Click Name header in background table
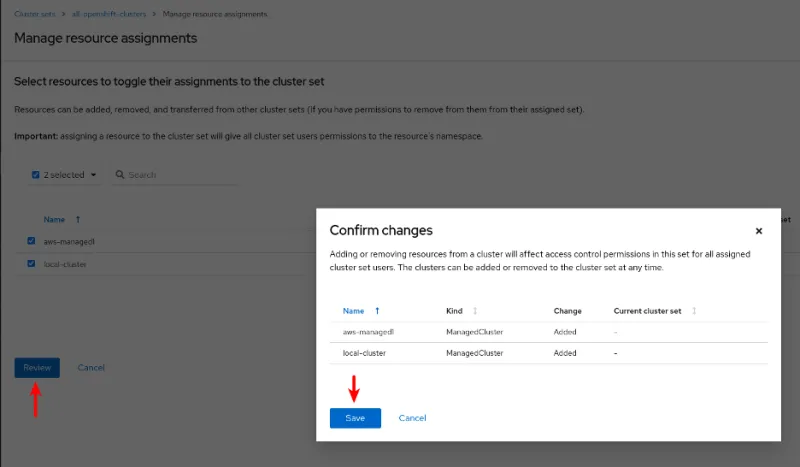Viewport: 800px width, 467px height. pyautogui.click(x=54, y=219)
